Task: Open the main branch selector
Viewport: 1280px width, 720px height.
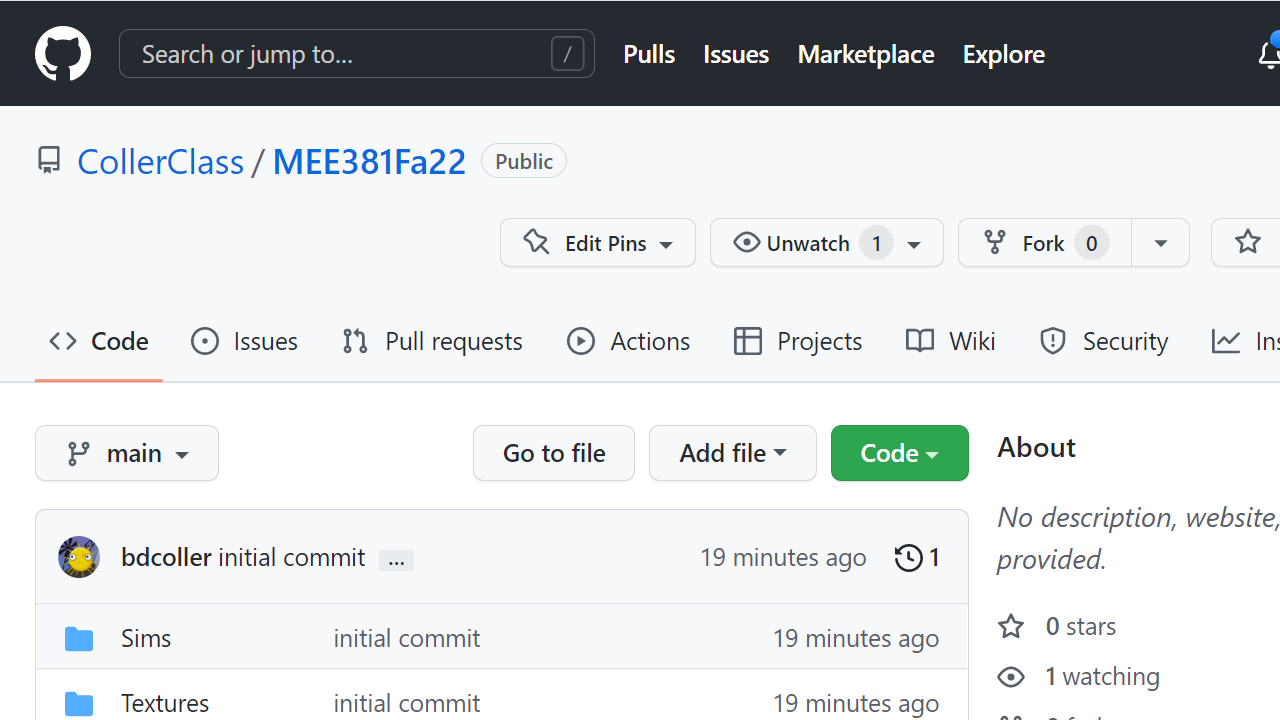Action: [127, 453]
